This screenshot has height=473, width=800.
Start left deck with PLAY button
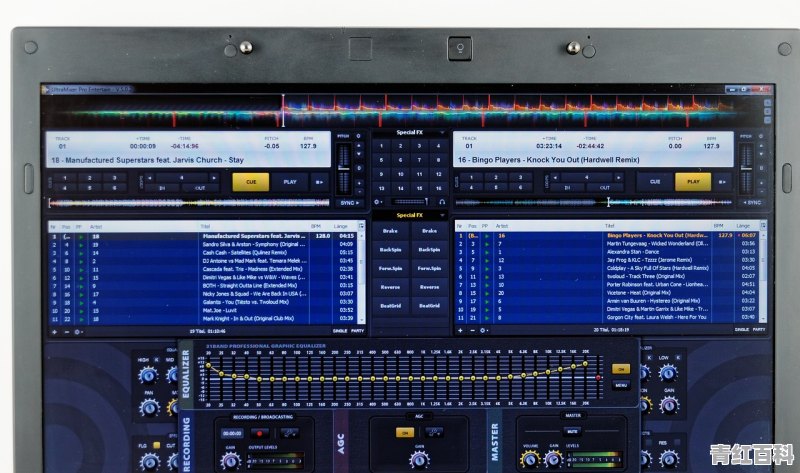click(290, 182)
